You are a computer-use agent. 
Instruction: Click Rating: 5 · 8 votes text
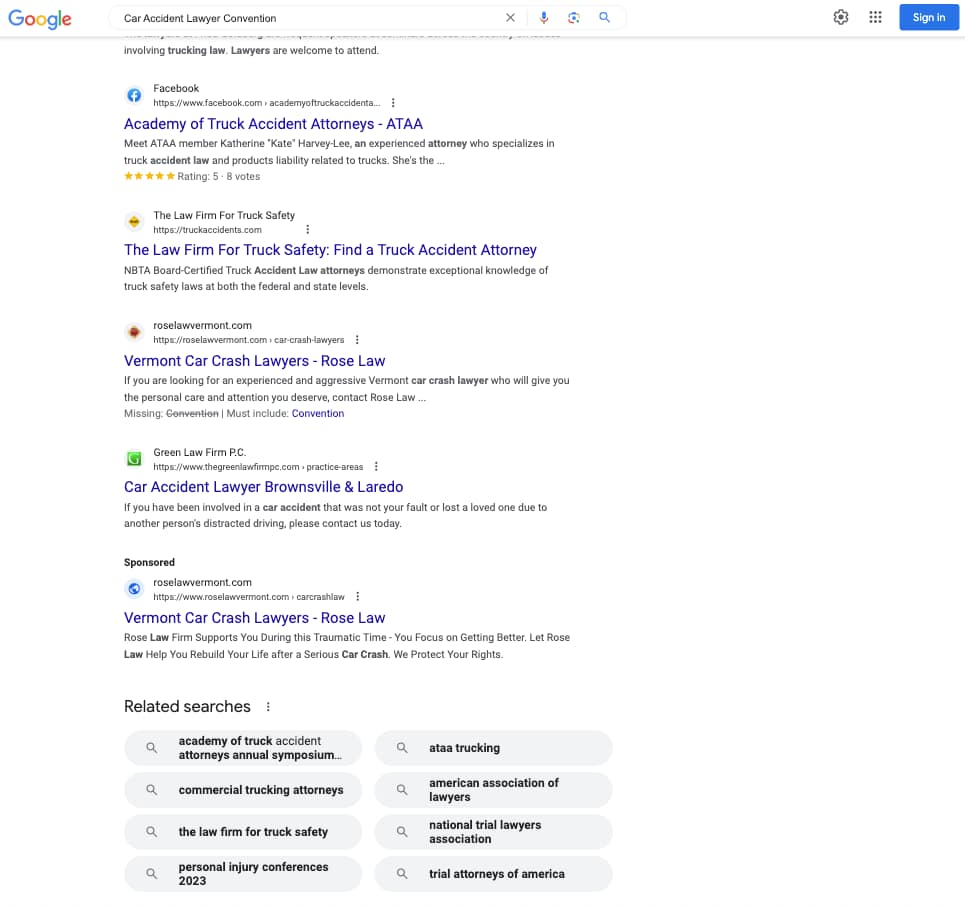point(218,177)
